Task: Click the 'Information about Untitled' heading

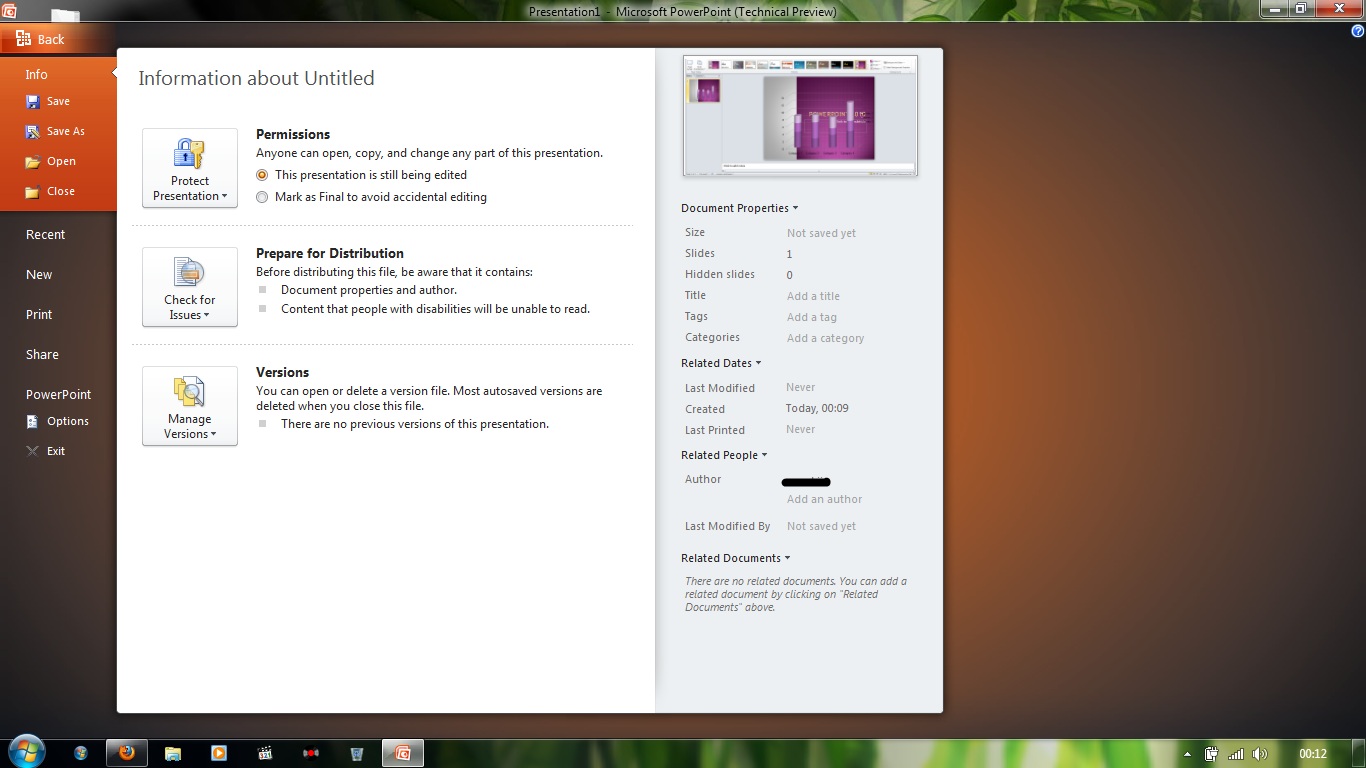Action: click(256, 78)
